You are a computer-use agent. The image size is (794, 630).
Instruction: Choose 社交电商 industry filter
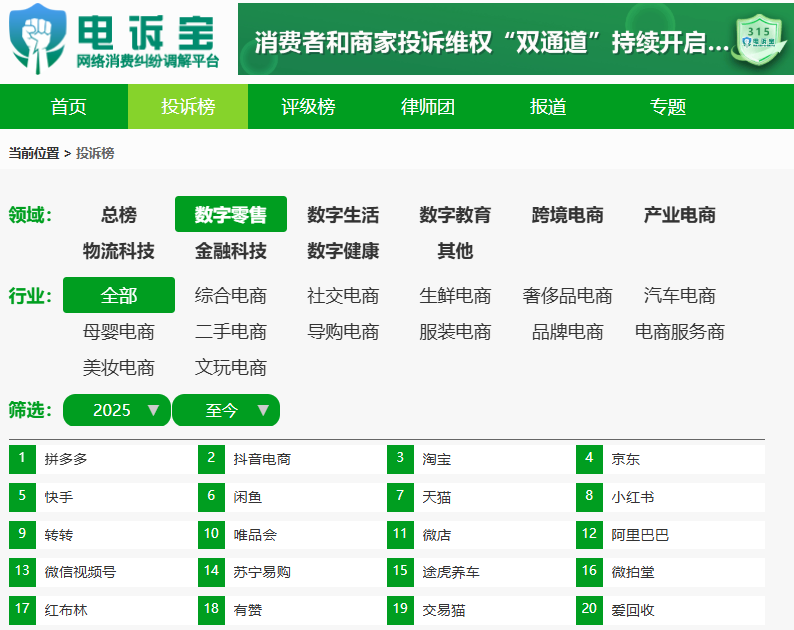click(x=343, y=295)
